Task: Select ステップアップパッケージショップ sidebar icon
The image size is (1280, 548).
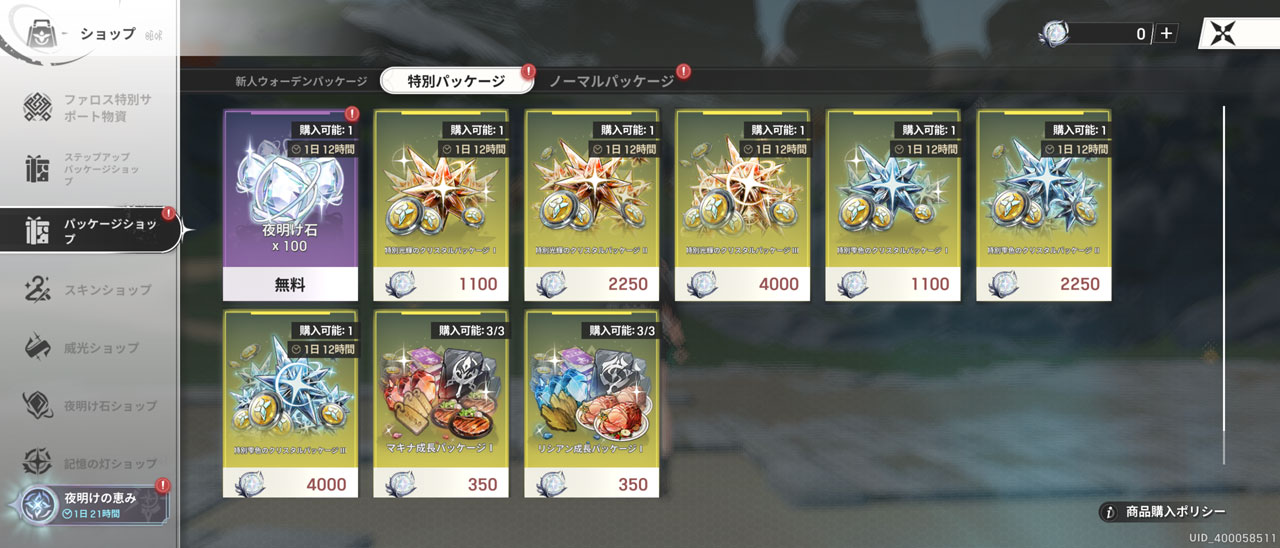Action: (37, 170)
